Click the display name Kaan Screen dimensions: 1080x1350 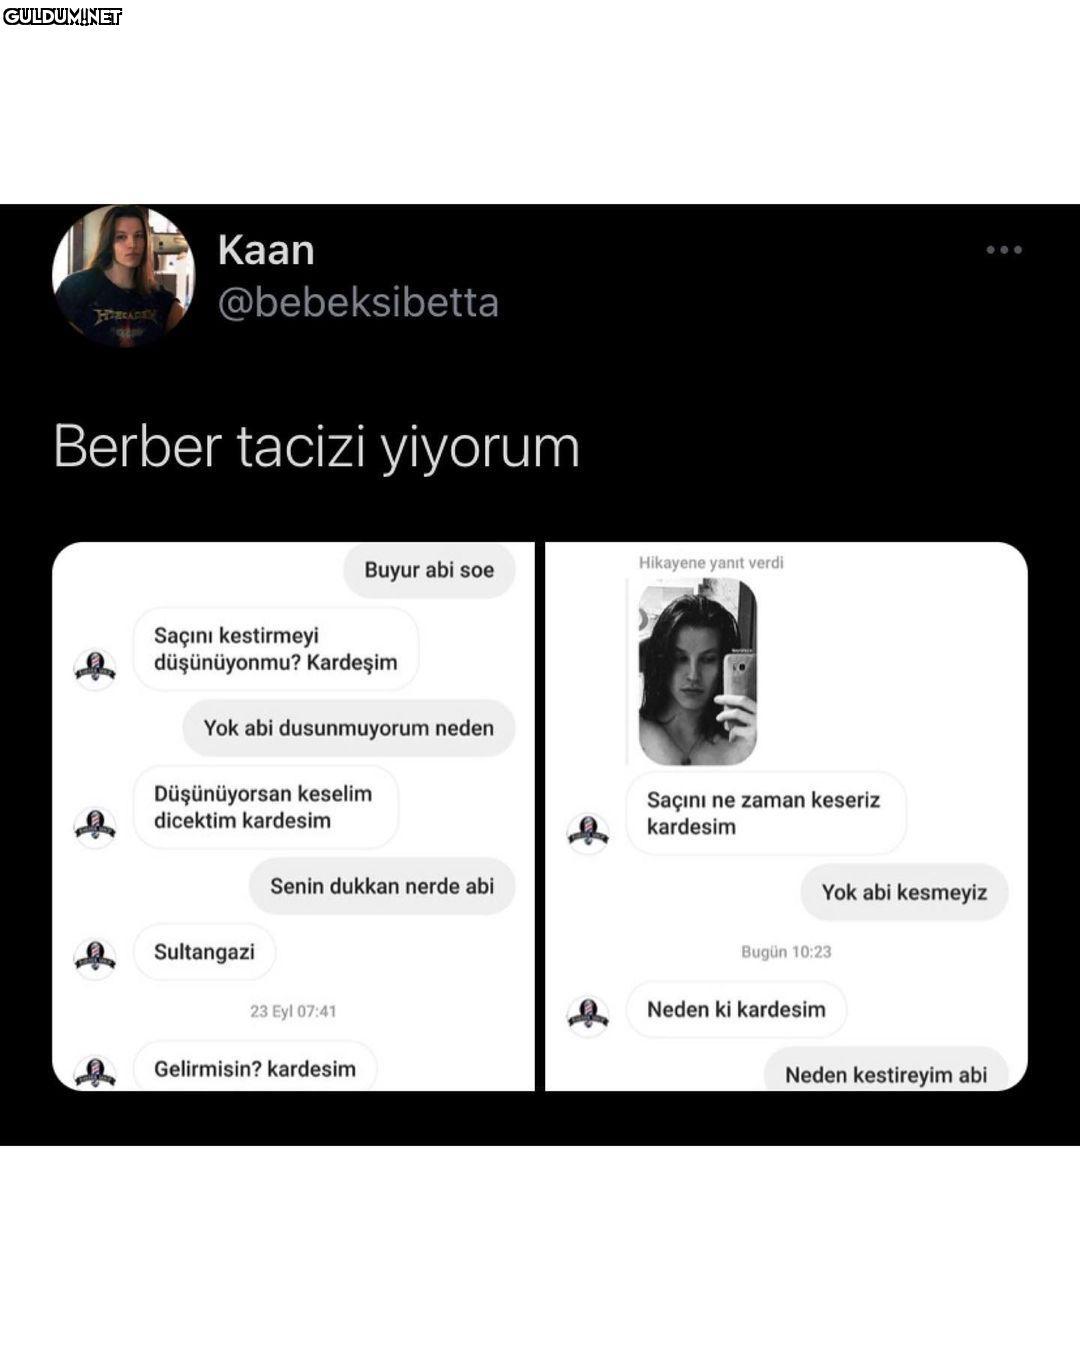(x=266, y=250)
